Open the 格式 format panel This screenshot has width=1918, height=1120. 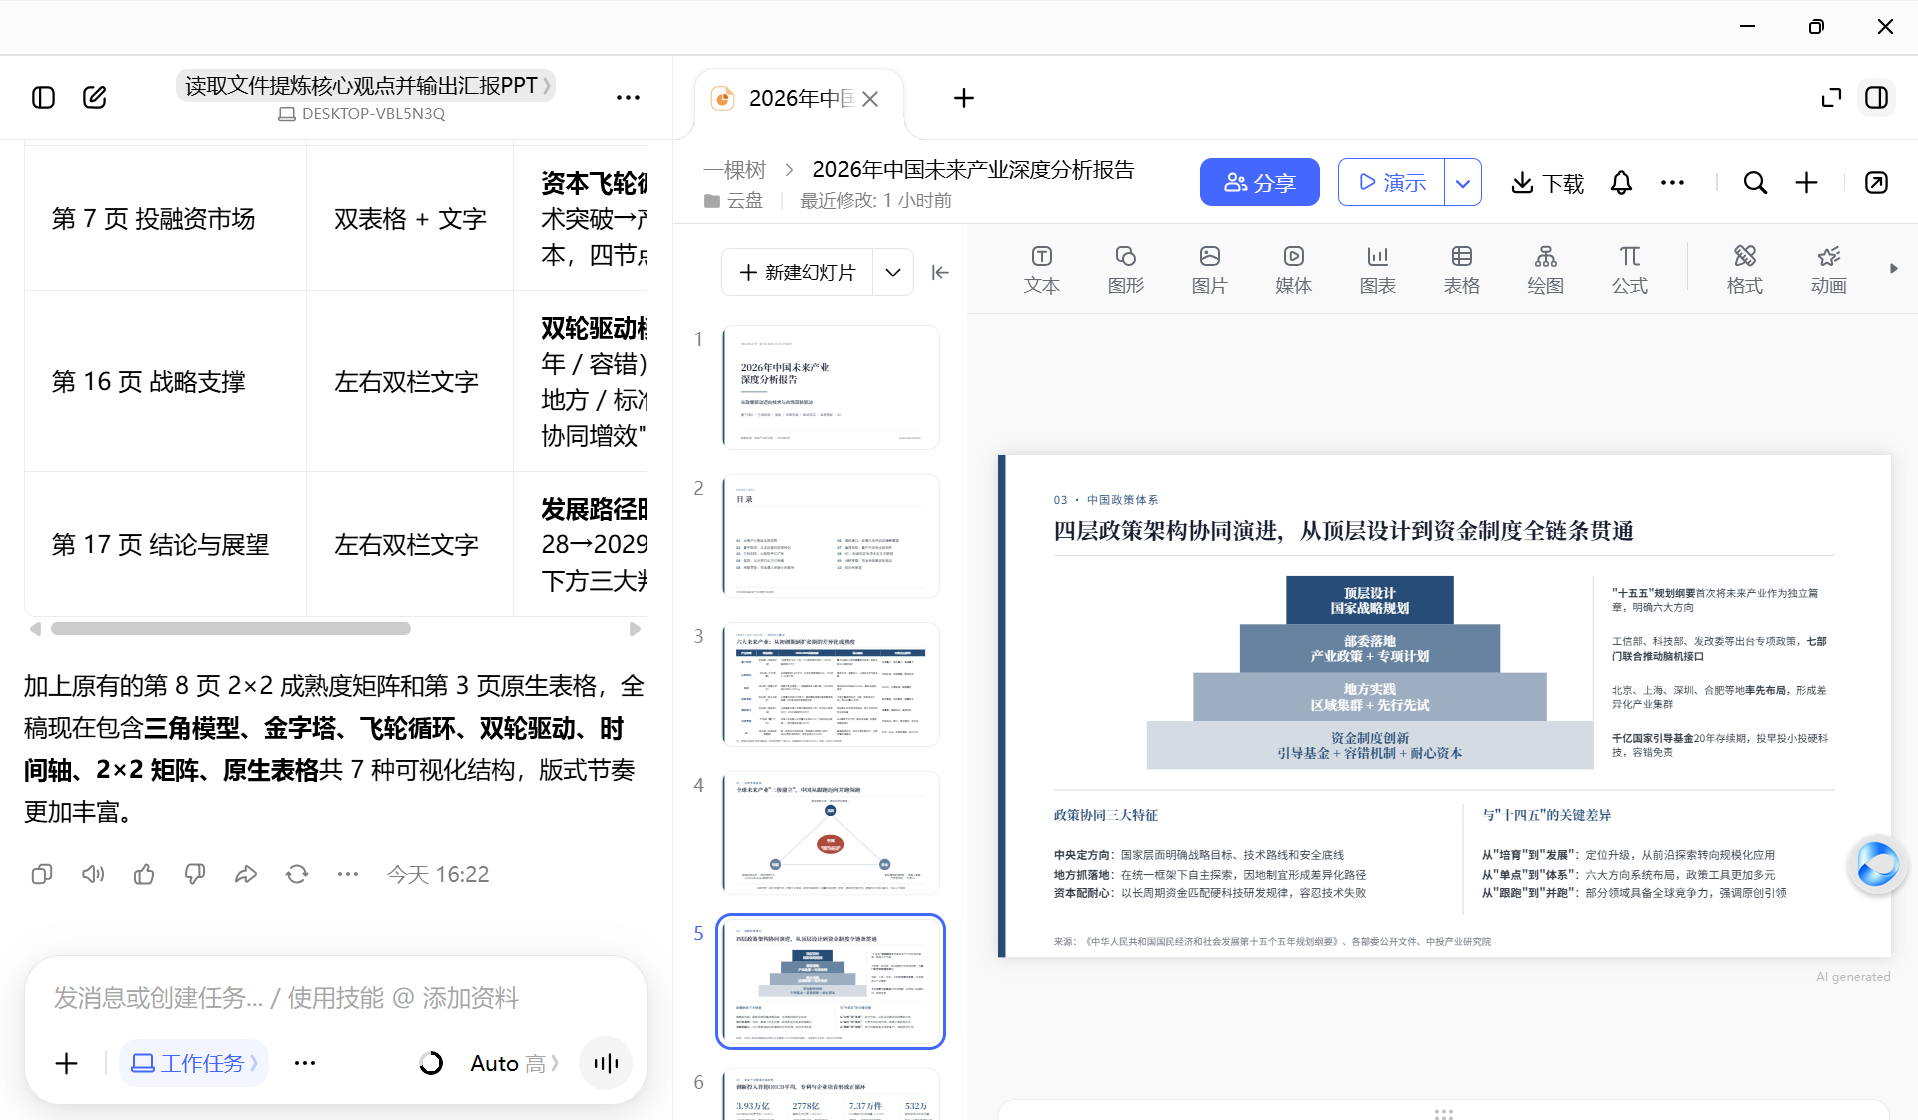(x=1744, y=270)
